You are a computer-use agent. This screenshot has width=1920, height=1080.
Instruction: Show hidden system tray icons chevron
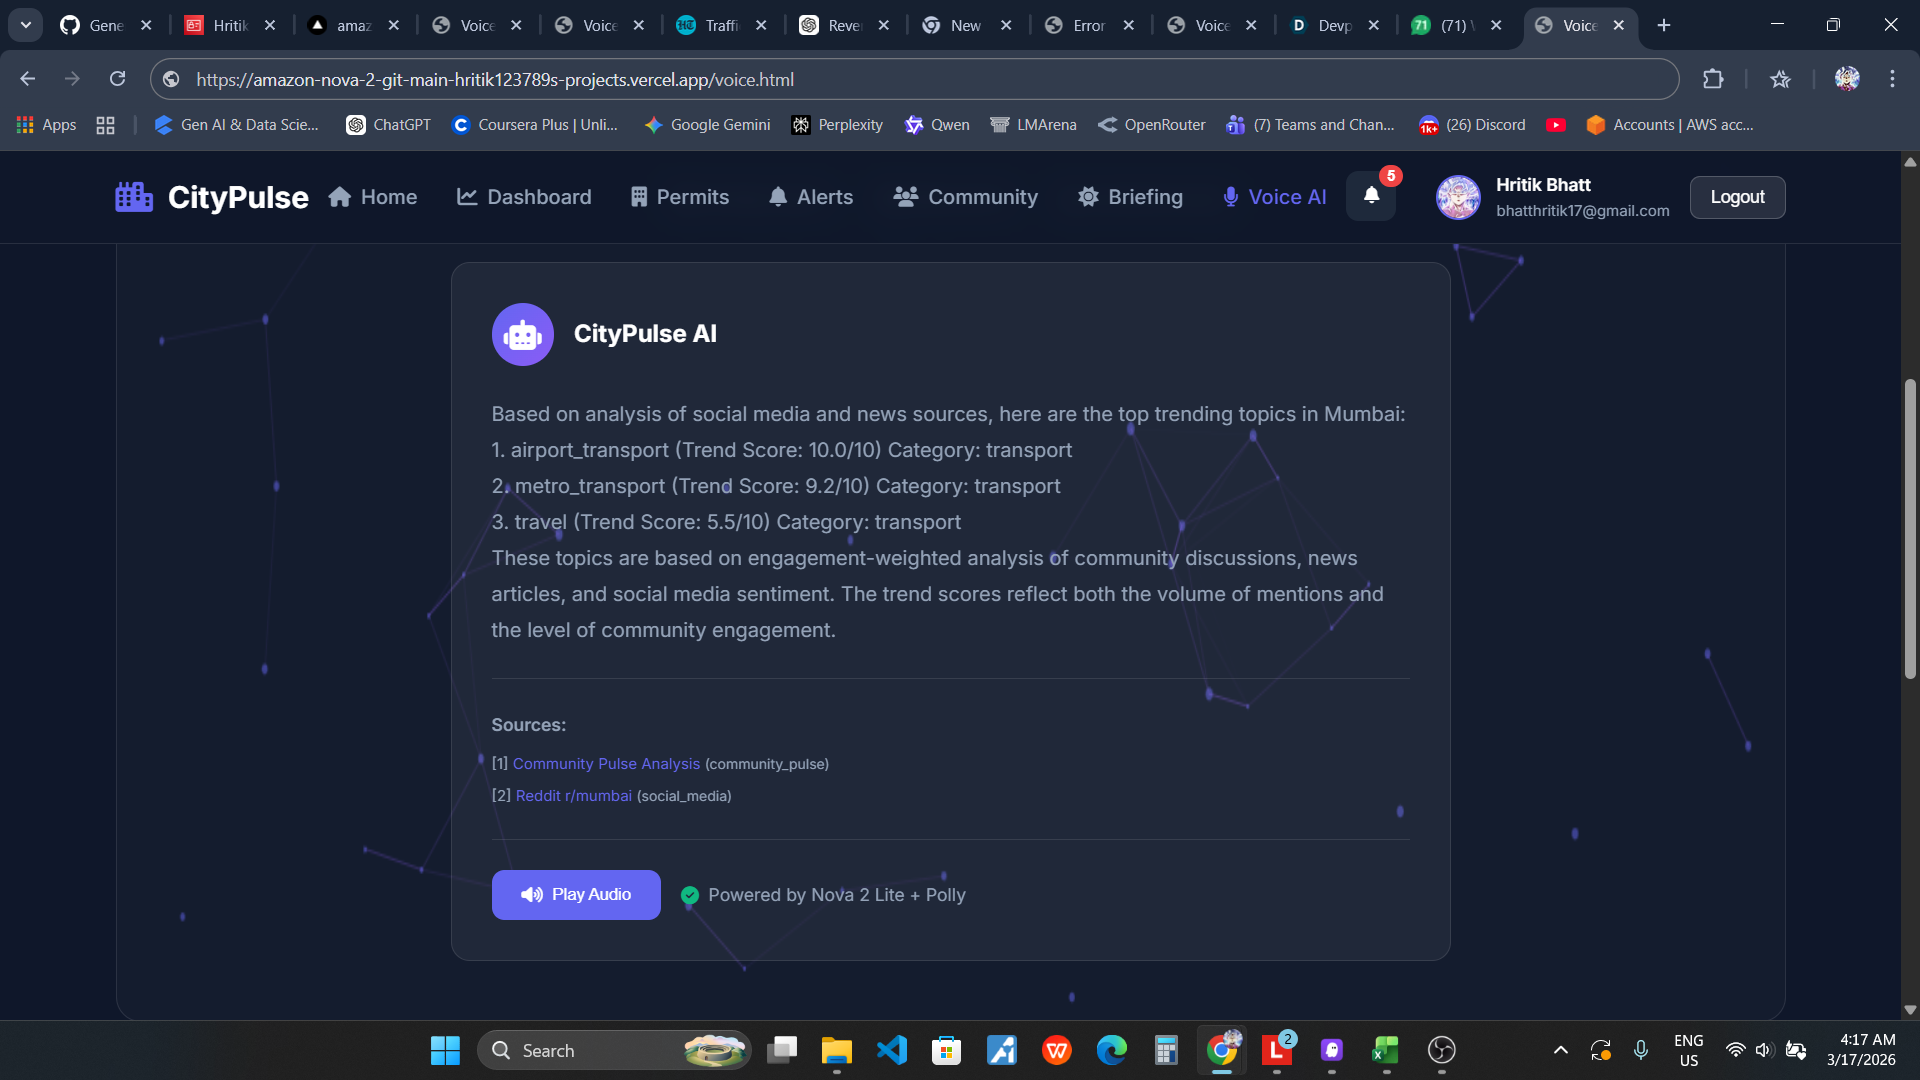[1560, 1050]
